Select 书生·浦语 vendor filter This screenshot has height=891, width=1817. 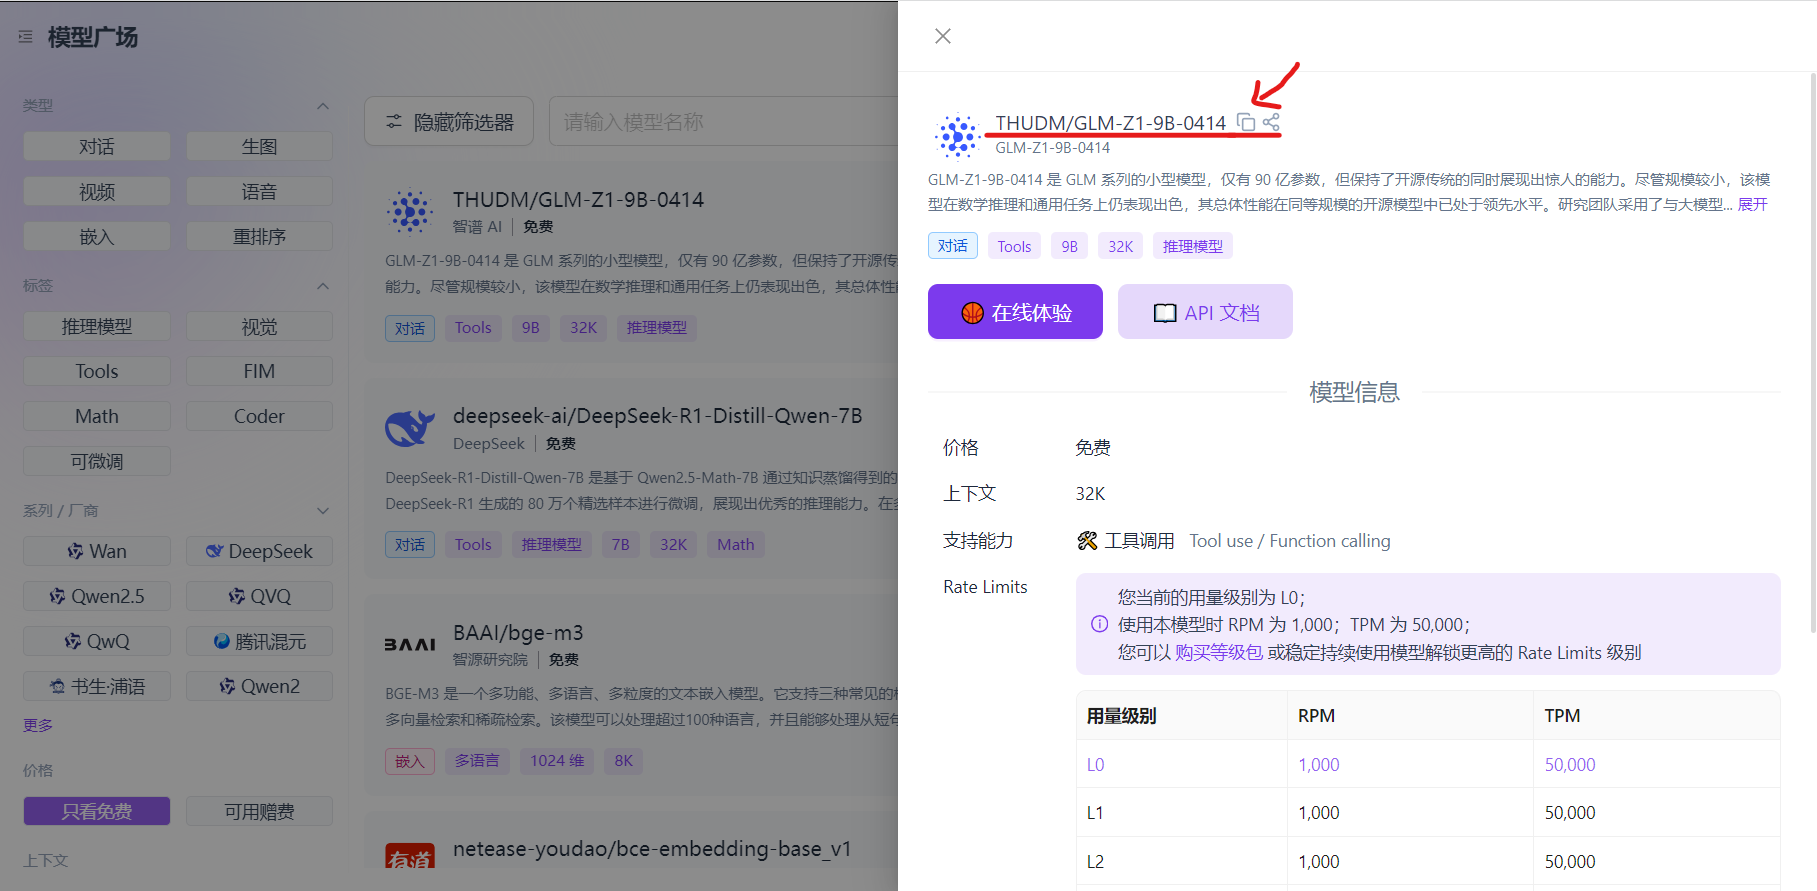97,686
